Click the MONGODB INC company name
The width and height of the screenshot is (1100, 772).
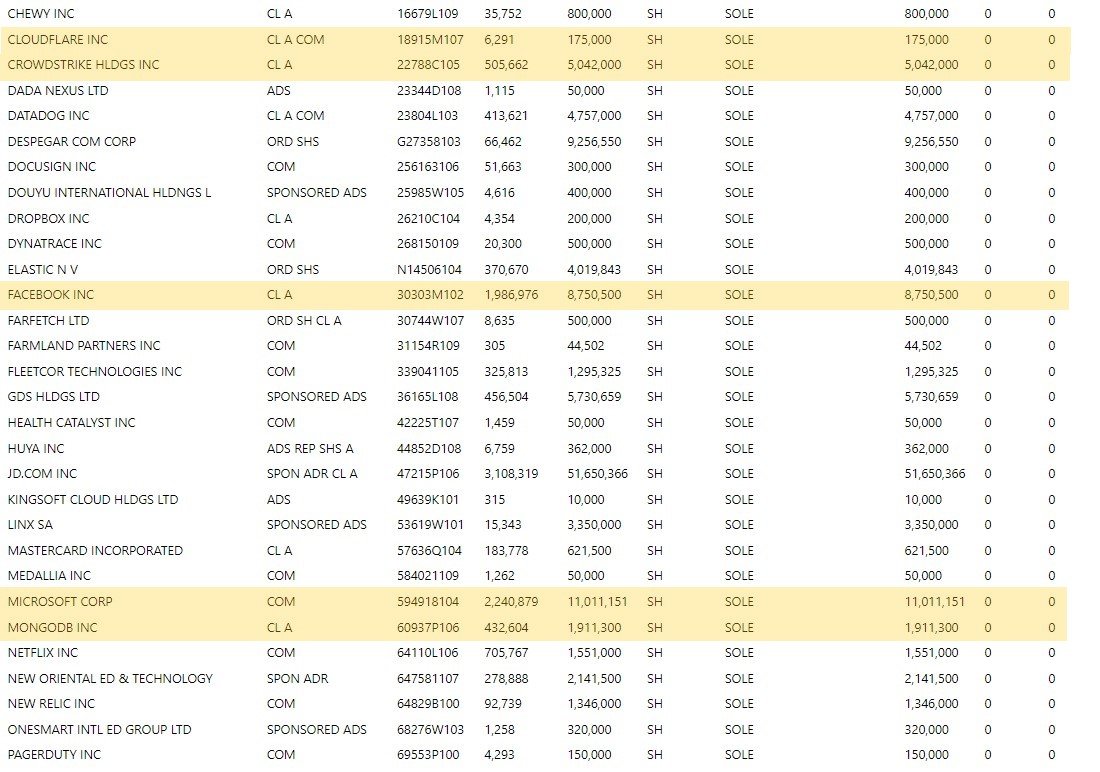pyautogui.click(x=52, y=628)
